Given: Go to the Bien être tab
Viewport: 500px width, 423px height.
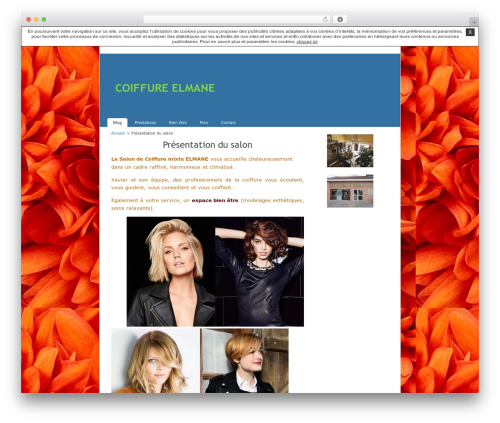Looking at the screenshot, I should pos(178,123).
